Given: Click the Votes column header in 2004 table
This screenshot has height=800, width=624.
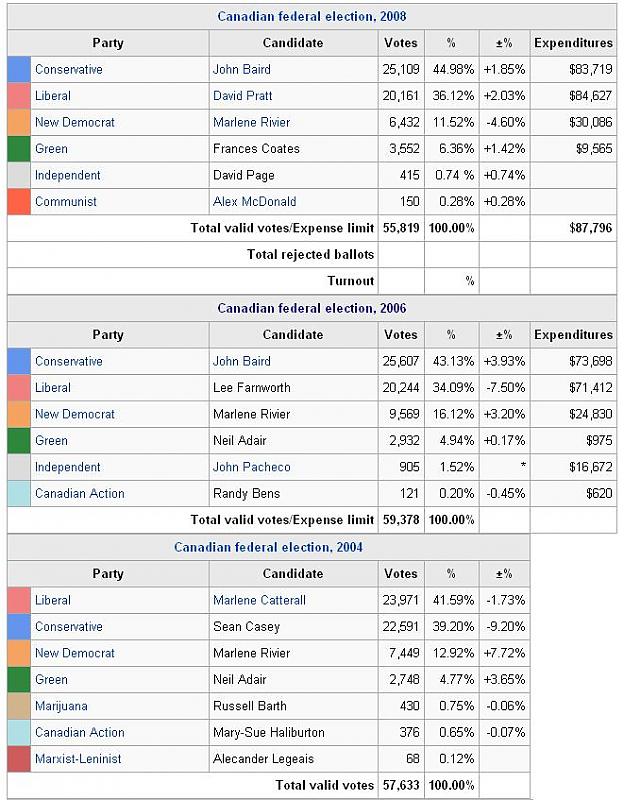Looking at the screenshot, I should (401, 574).
